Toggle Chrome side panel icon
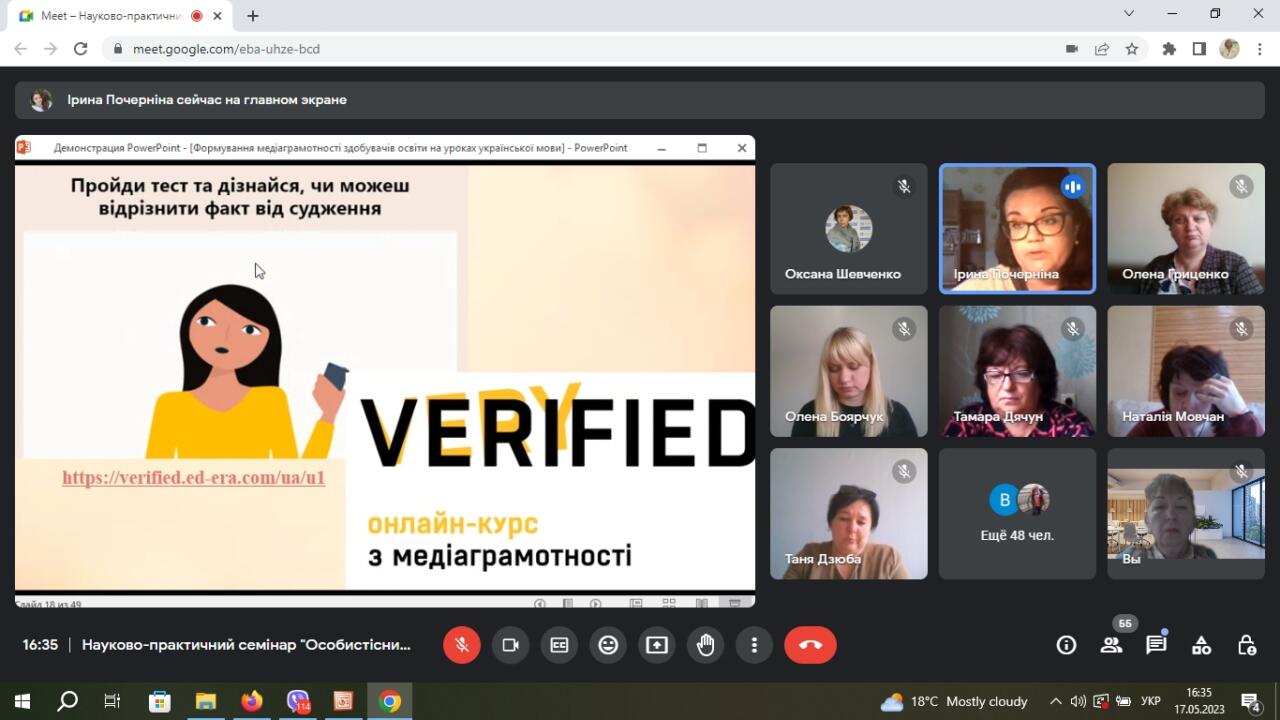 coord(1199,49)
